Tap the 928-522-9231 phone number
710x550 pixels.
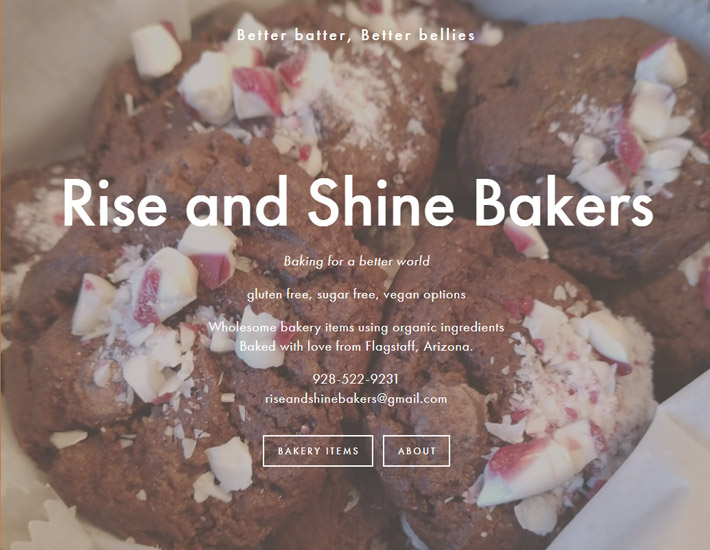coord(355,379)
